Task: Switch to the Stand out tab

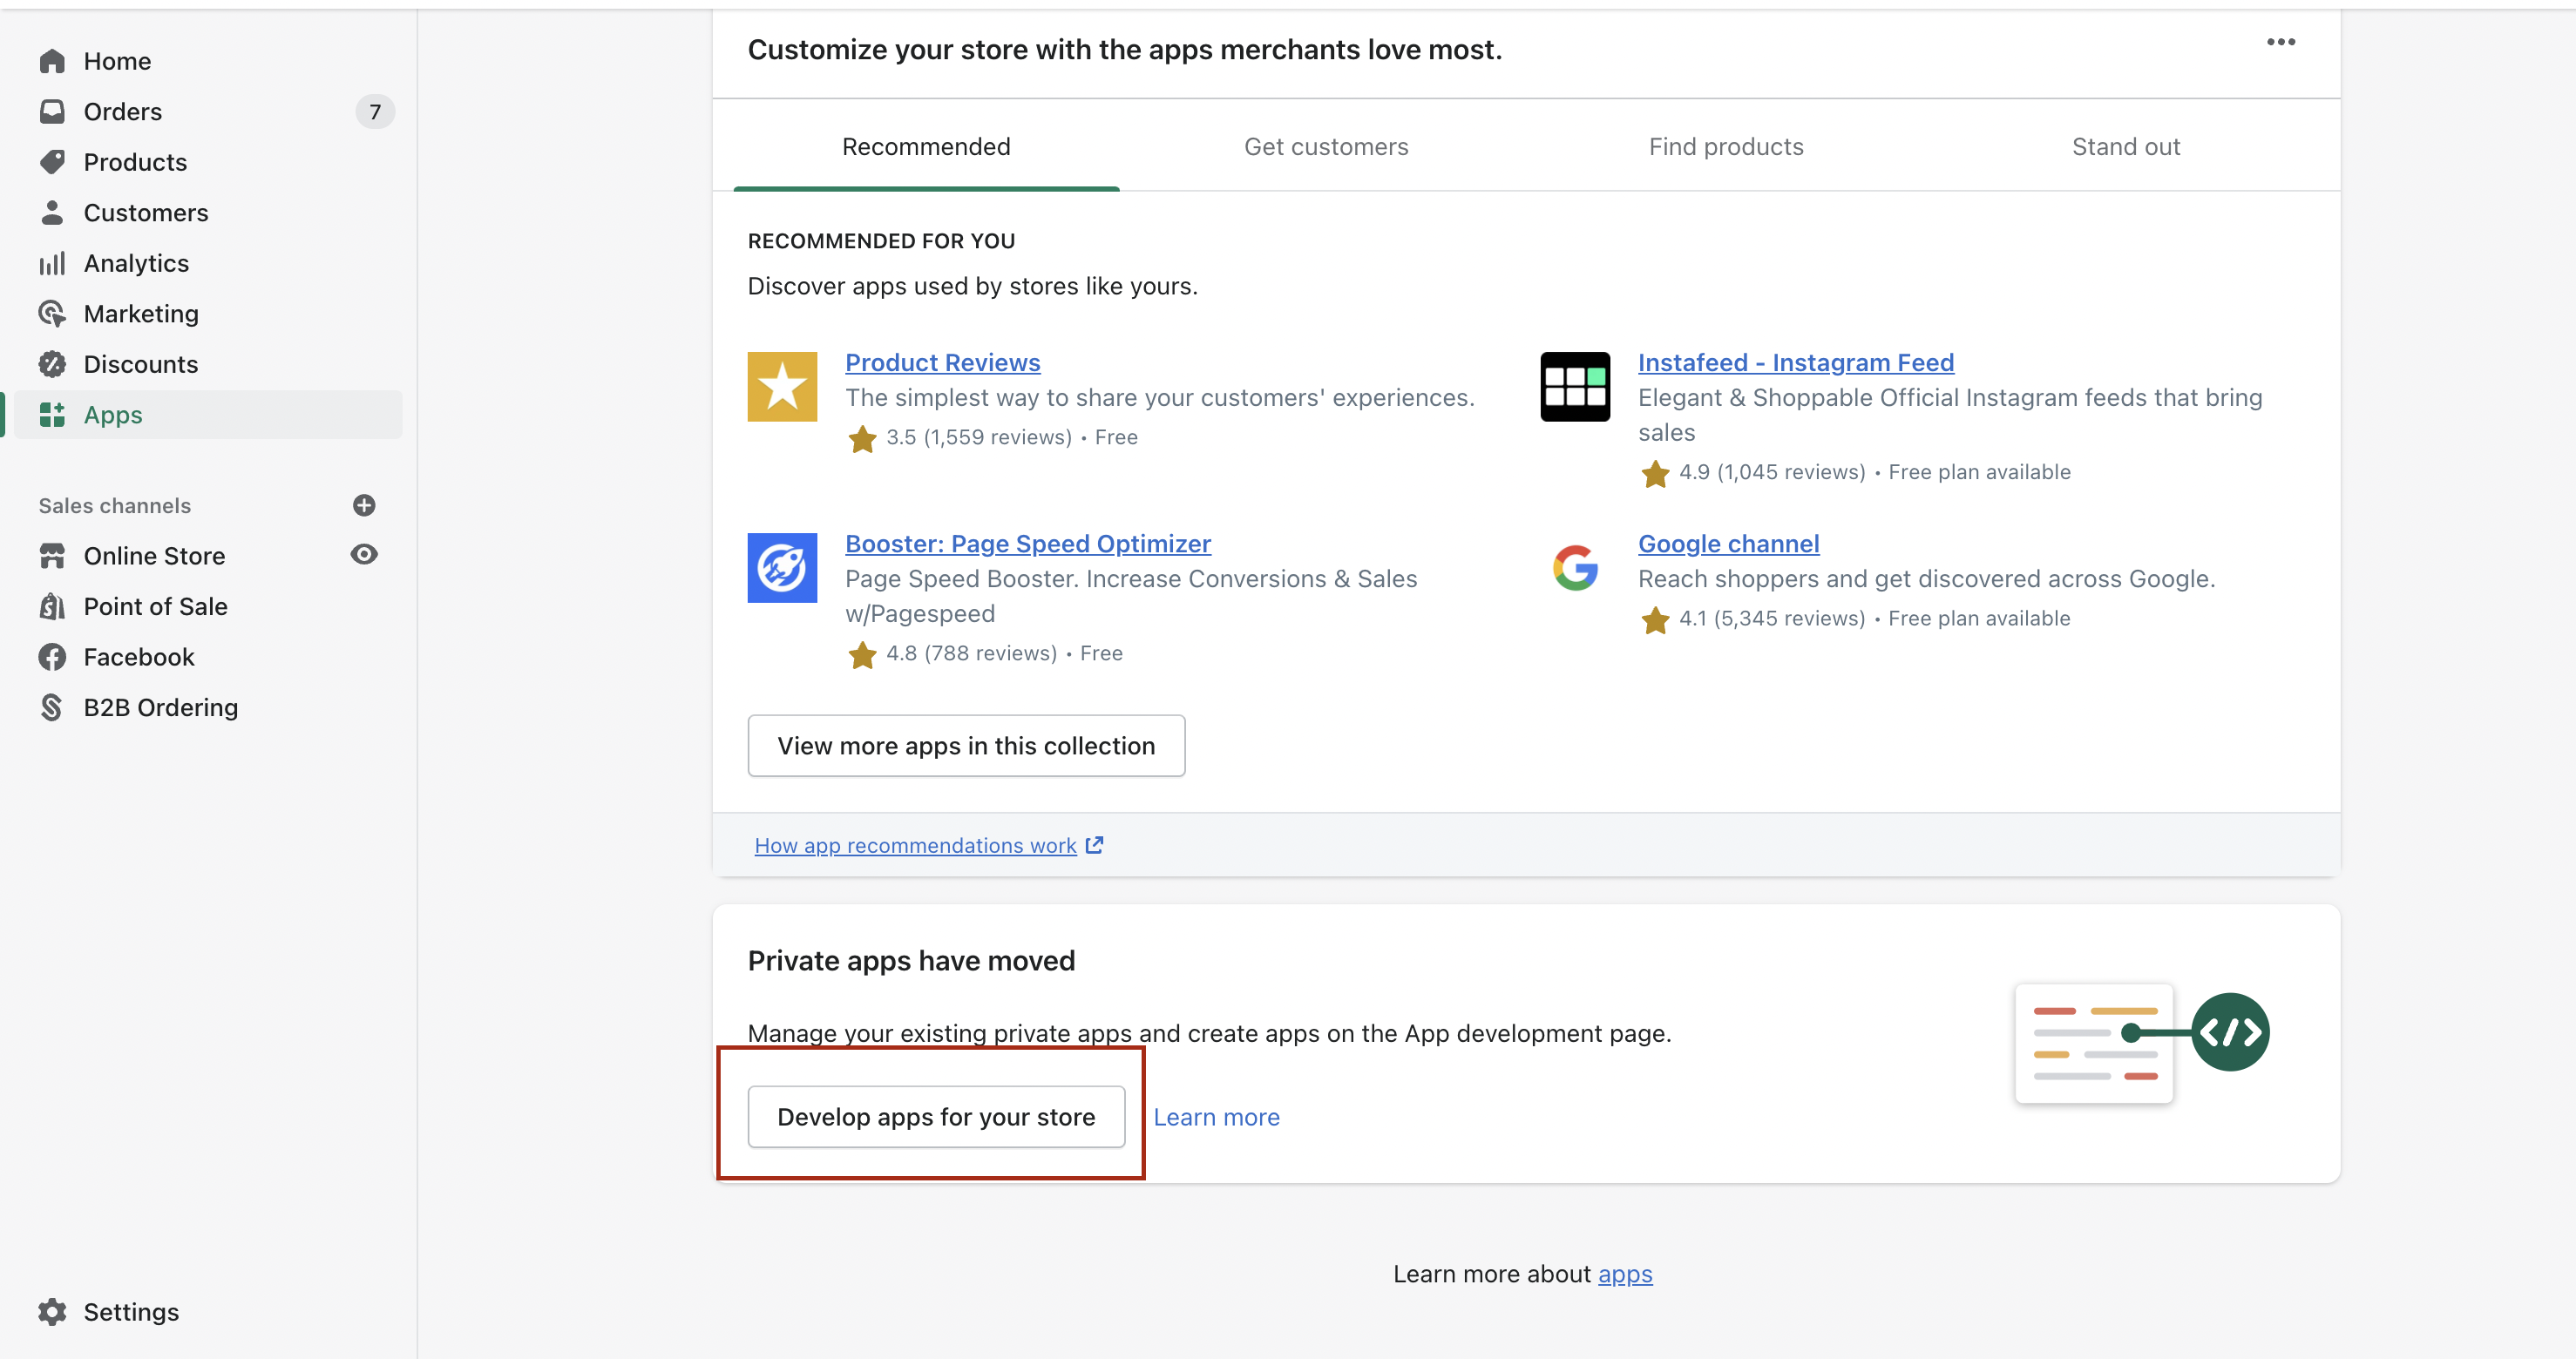Action: pyautogui.click(x=2126, y=146)
